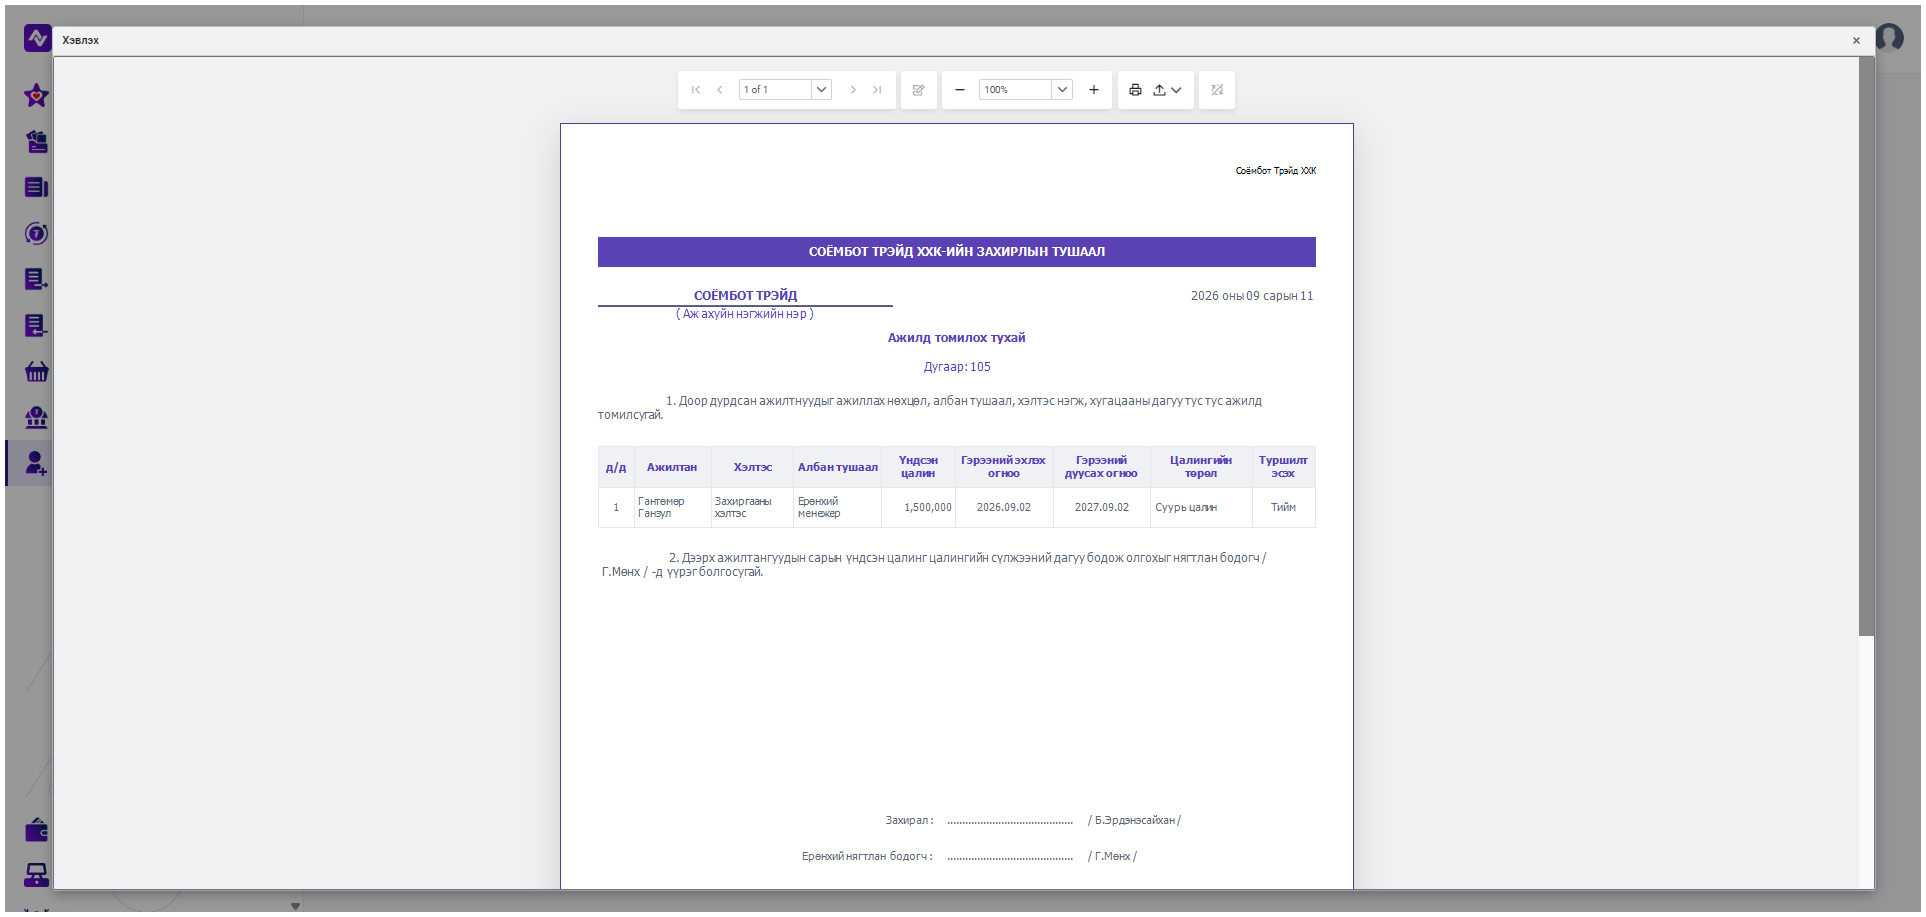The width and height of the screenshot is (1926, 917).
Task: Zoom out with the minus button
Action: 960,90
